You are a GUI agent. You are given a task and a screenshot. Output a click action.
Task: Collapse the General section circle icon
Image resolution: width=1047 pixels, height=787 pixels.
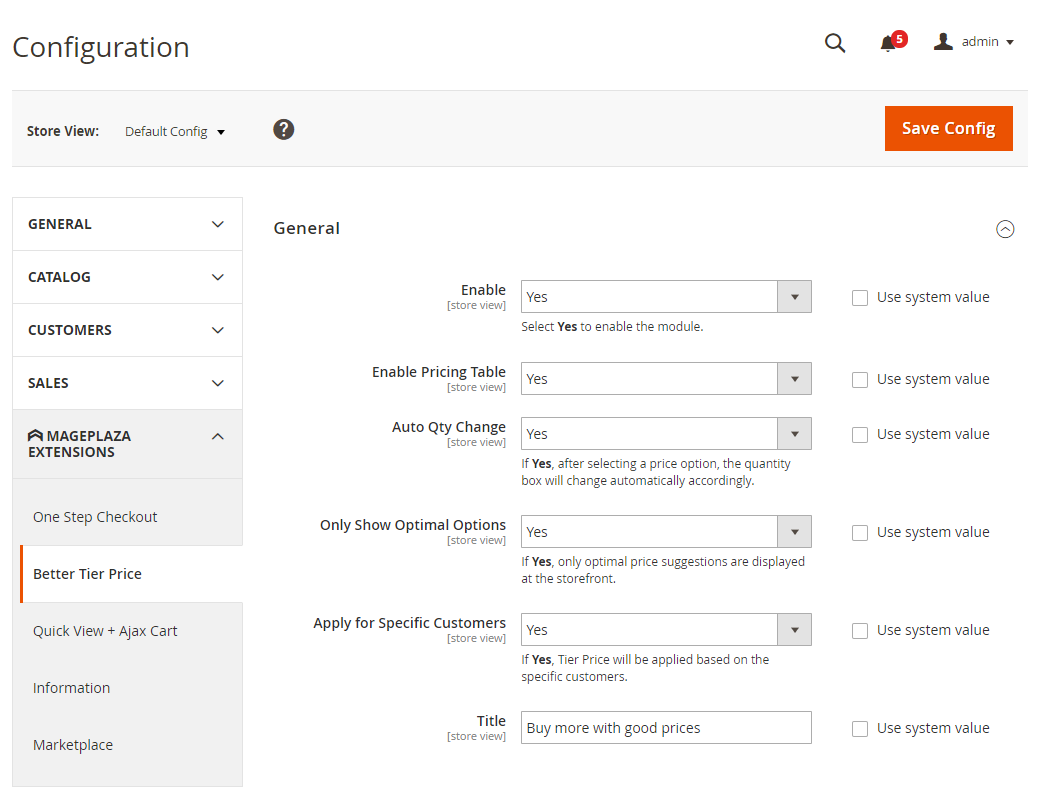click(x=1005, y=229)
